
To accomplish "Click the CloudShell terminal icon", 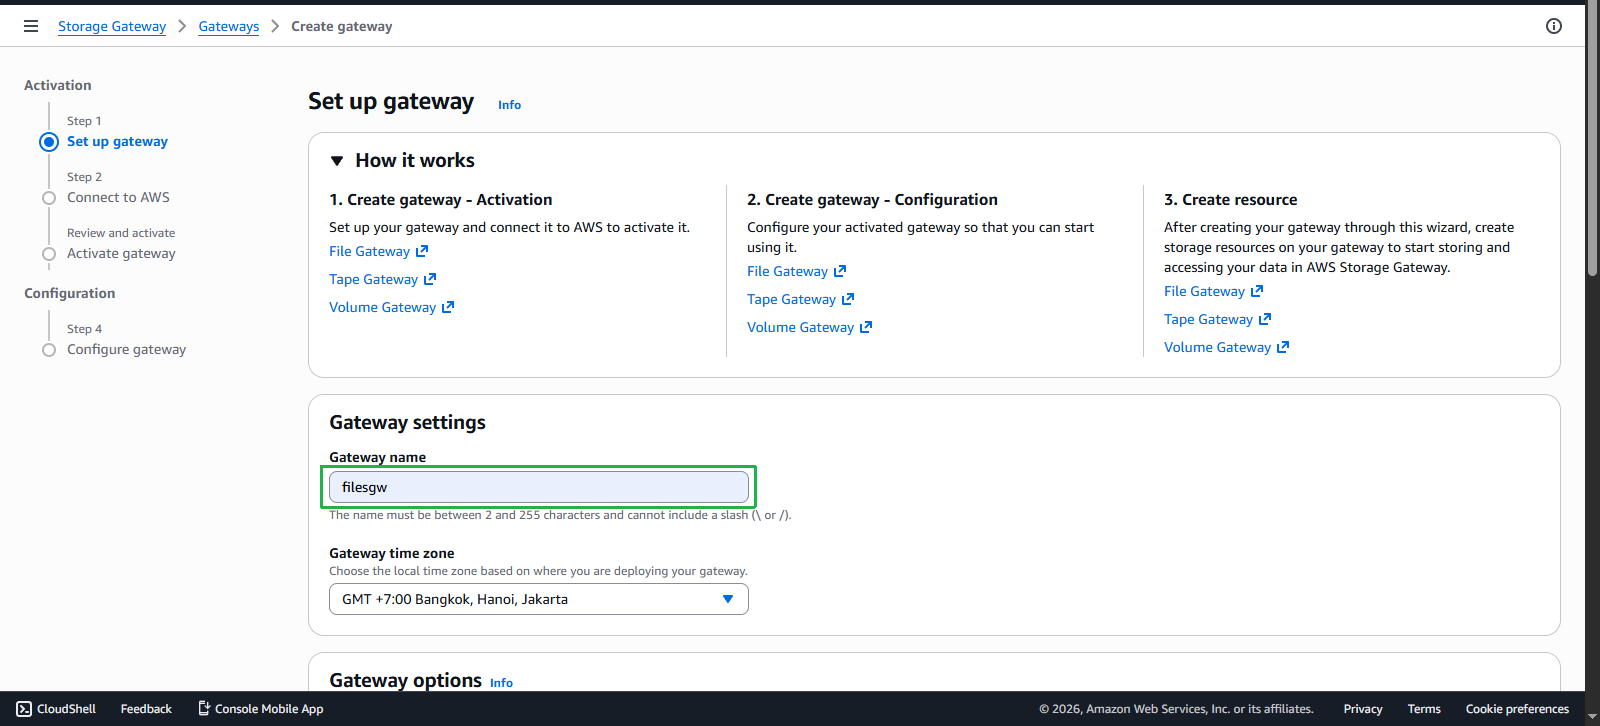I will [x=24, y=709].
